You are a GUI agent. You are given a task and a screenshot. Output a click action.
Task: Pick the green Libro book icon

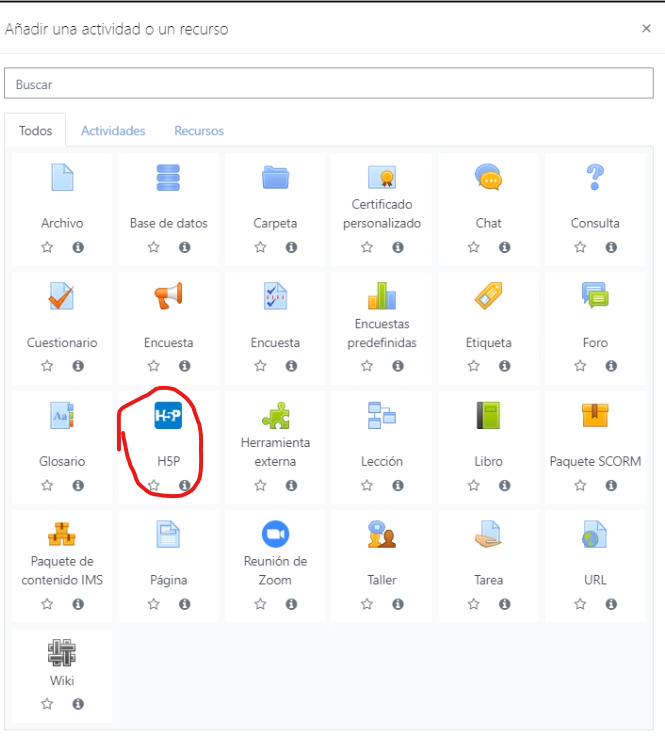488,415
